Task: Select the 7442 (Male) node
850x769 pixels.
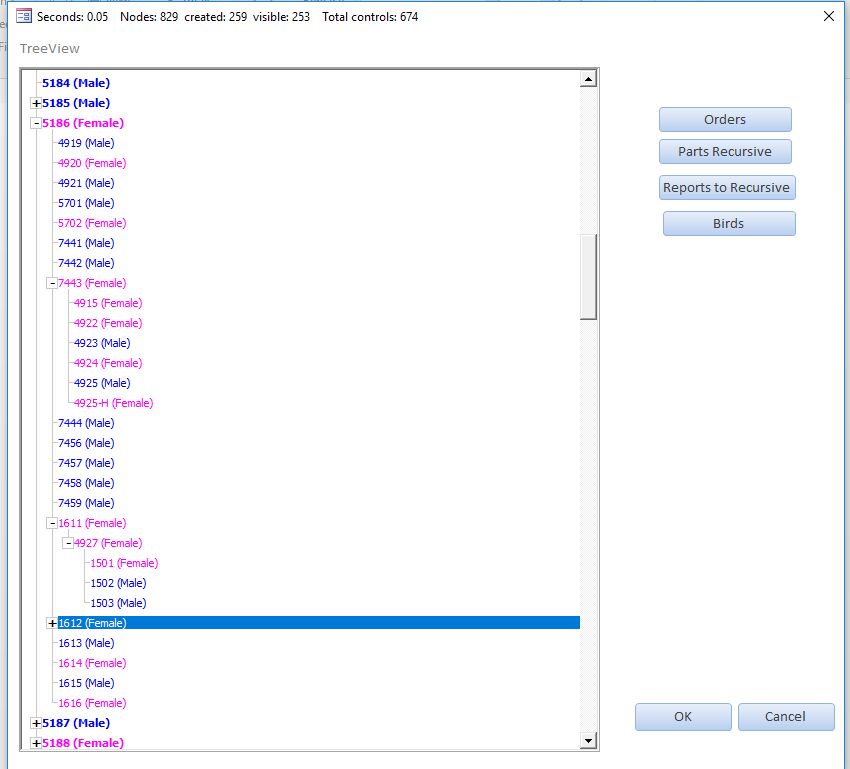Action: coord(86,263)
